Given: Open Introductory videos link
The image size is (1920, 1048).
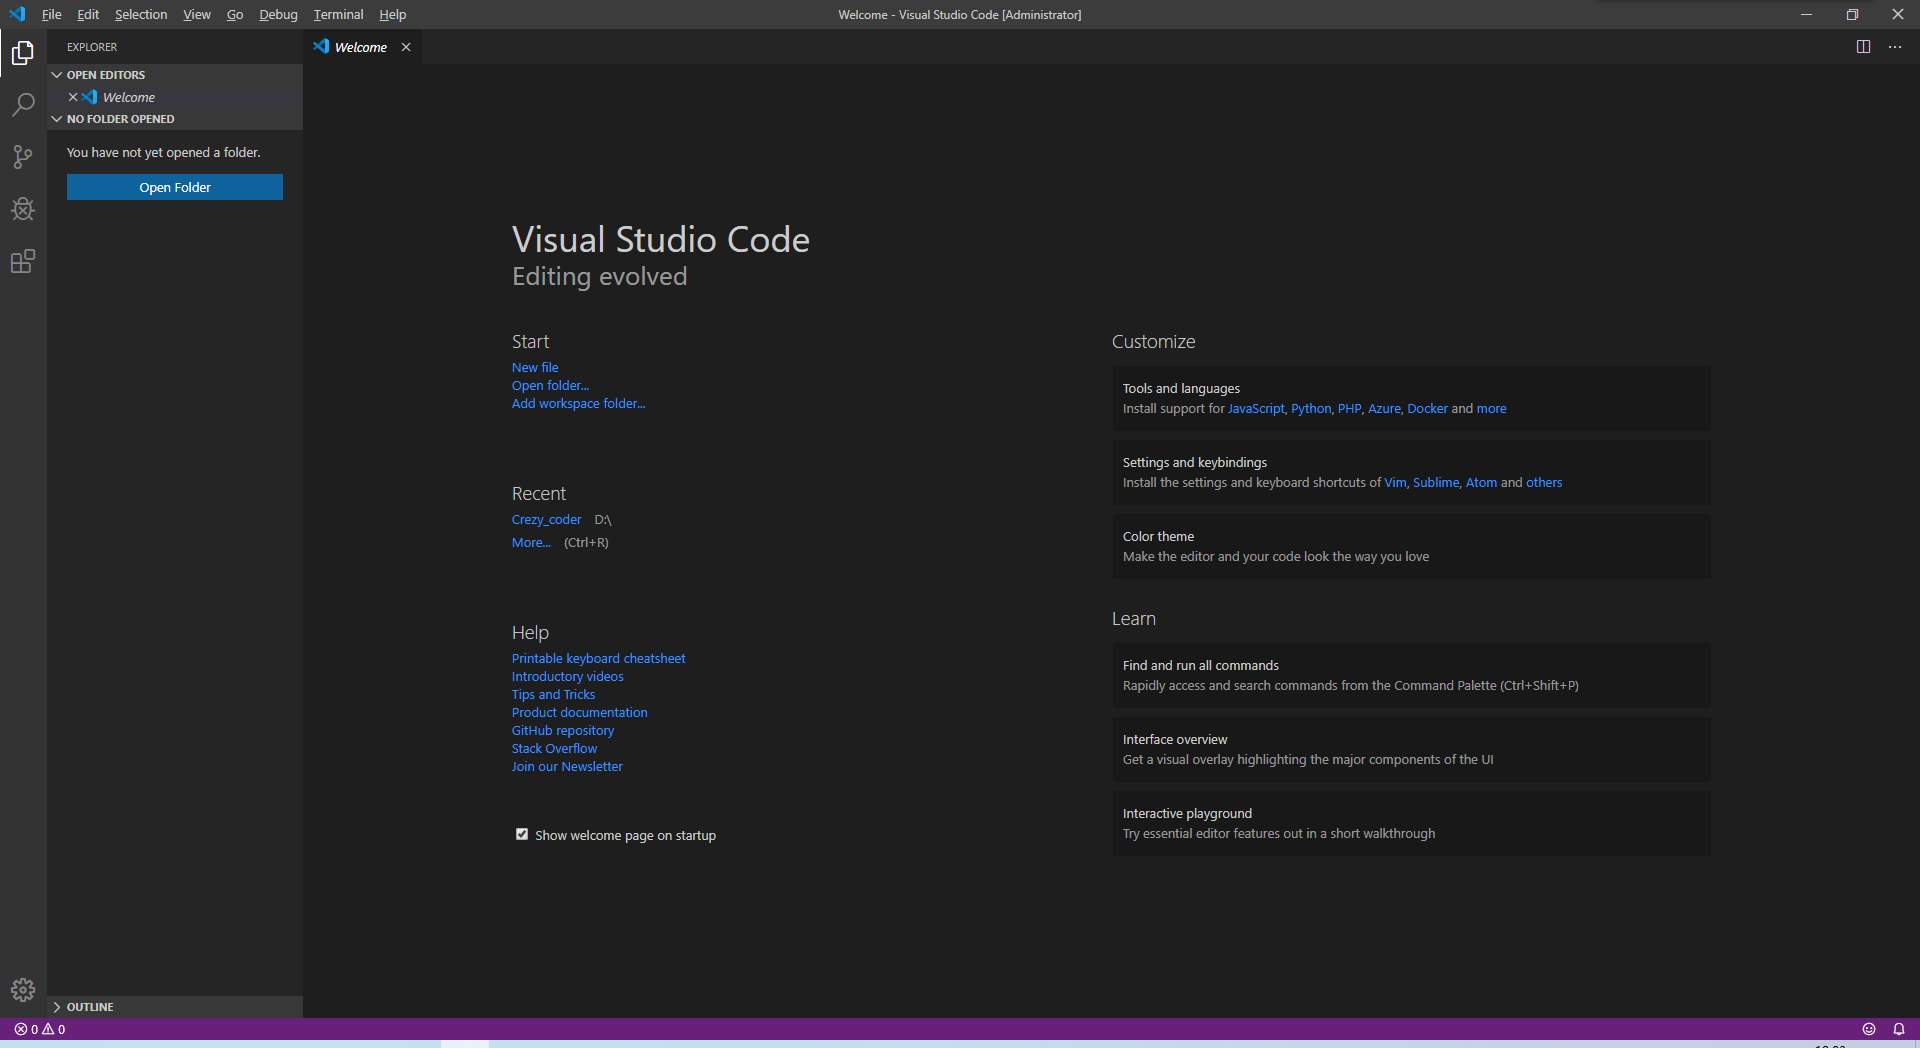Looking at the screenshot, I should [x=567, y=676].
